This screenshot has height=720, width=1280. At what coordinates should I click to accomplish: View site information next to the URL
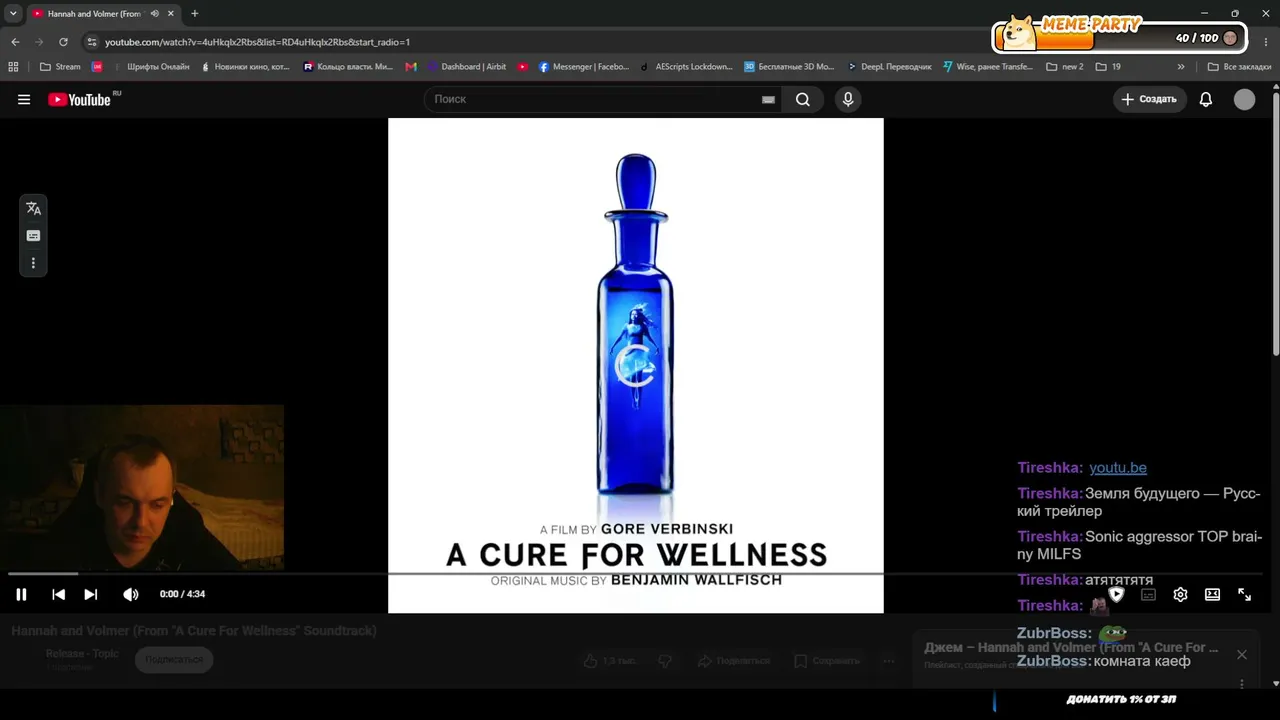92,42
